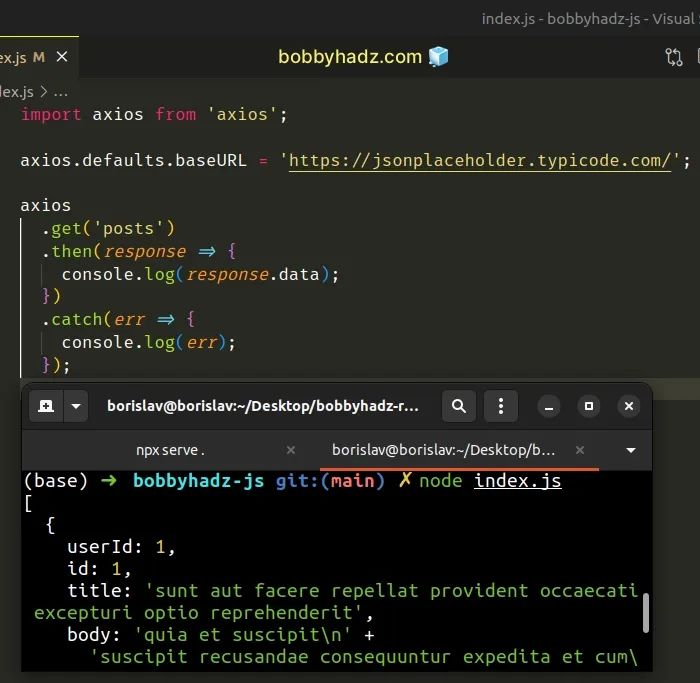The image size is (700, 683).
Task: Click 'axios.defaults.baseURL' in the code
Action: pos(133,160)
